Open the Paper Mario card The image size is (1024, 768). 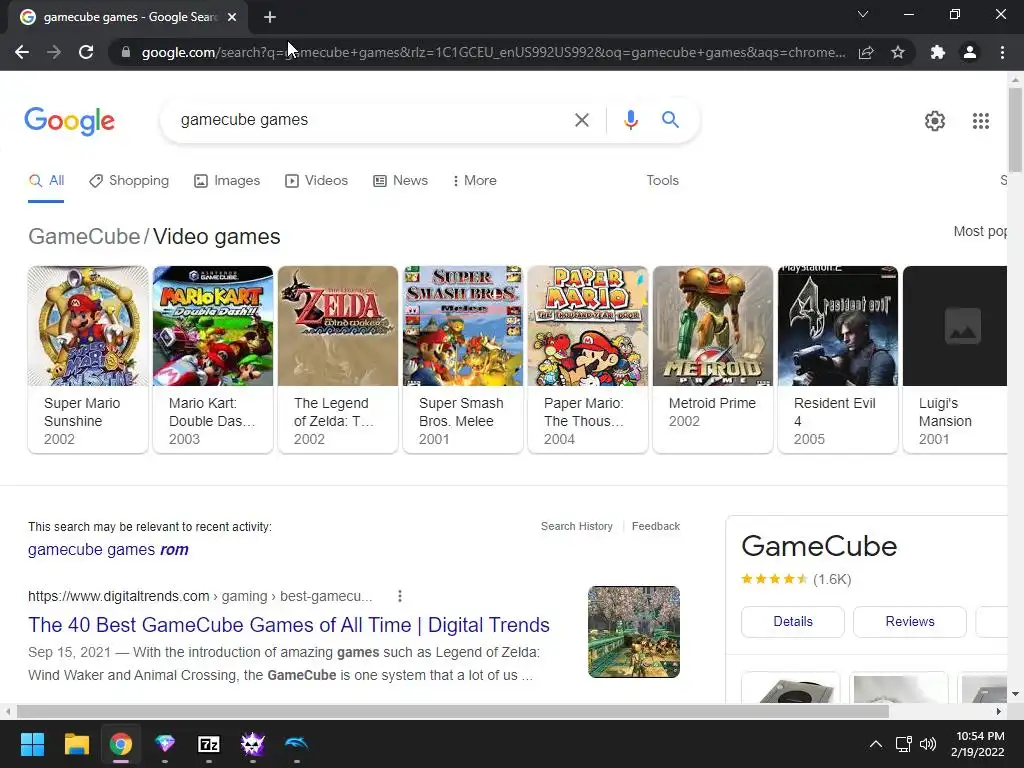588,359
